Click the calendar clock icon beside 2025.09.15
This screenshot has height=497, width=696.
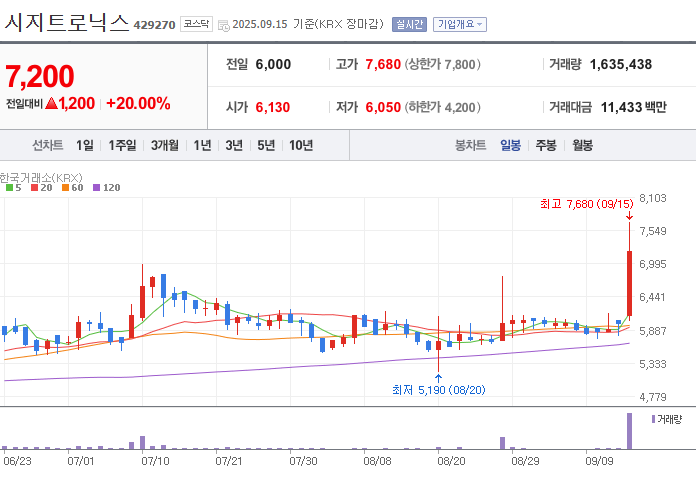(x=224, y=25)
